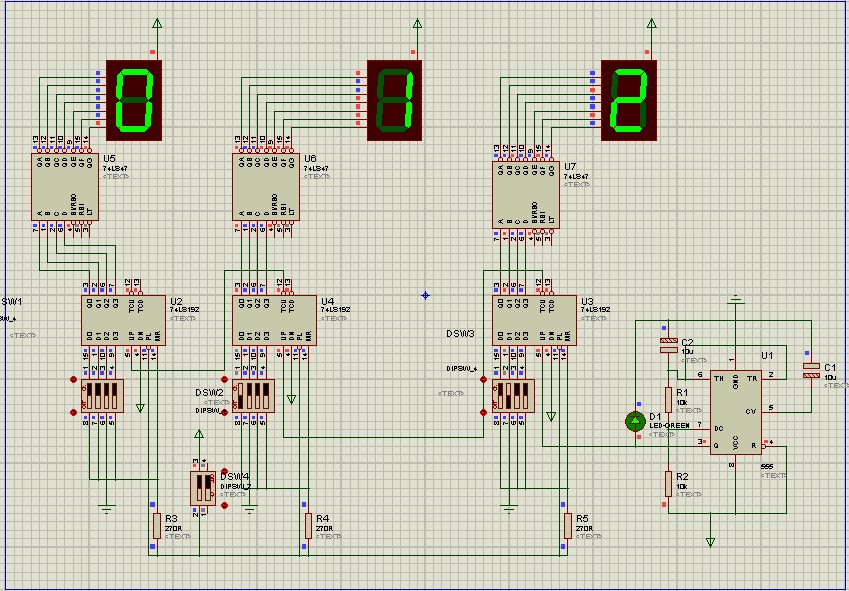Viewport: 849px width, 591px height.
Task: Click the blue origin marker on canvas
Action: (x=425, y=296)
